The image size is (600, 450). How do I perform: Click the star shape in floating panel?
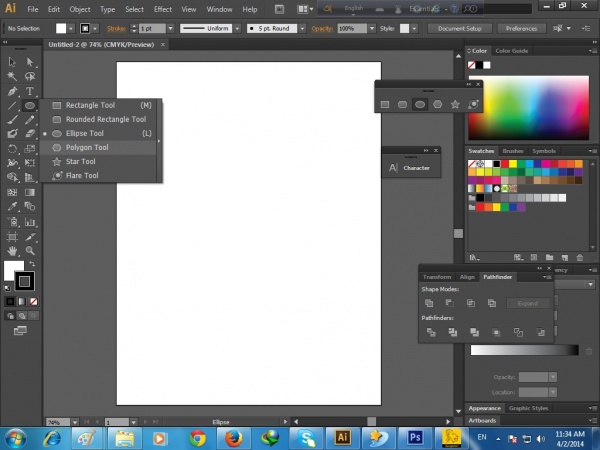pyautogui.click(x=455, y=104)
